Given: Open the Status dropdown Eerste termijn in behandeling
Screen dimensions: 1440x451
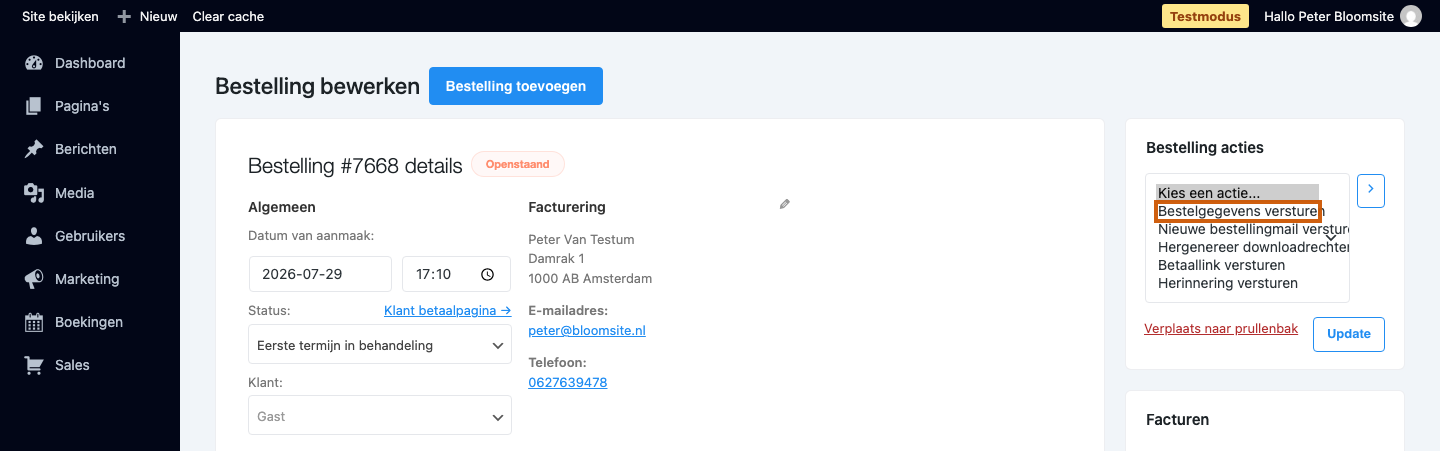Looking at the screenshot, I should pos(380,346).
